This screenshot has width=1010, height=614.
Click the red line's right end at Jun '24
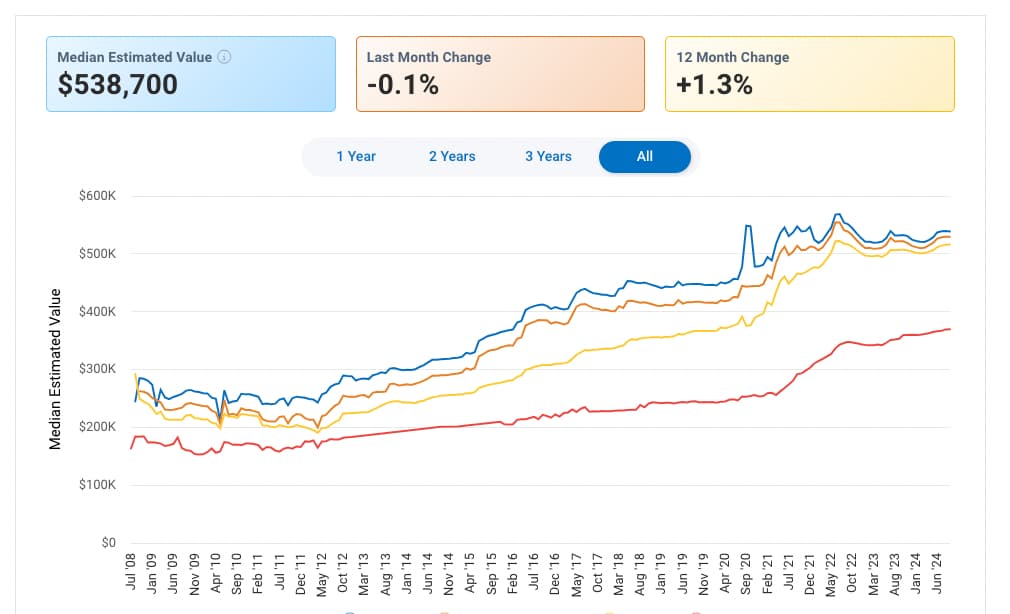point(948,329)
